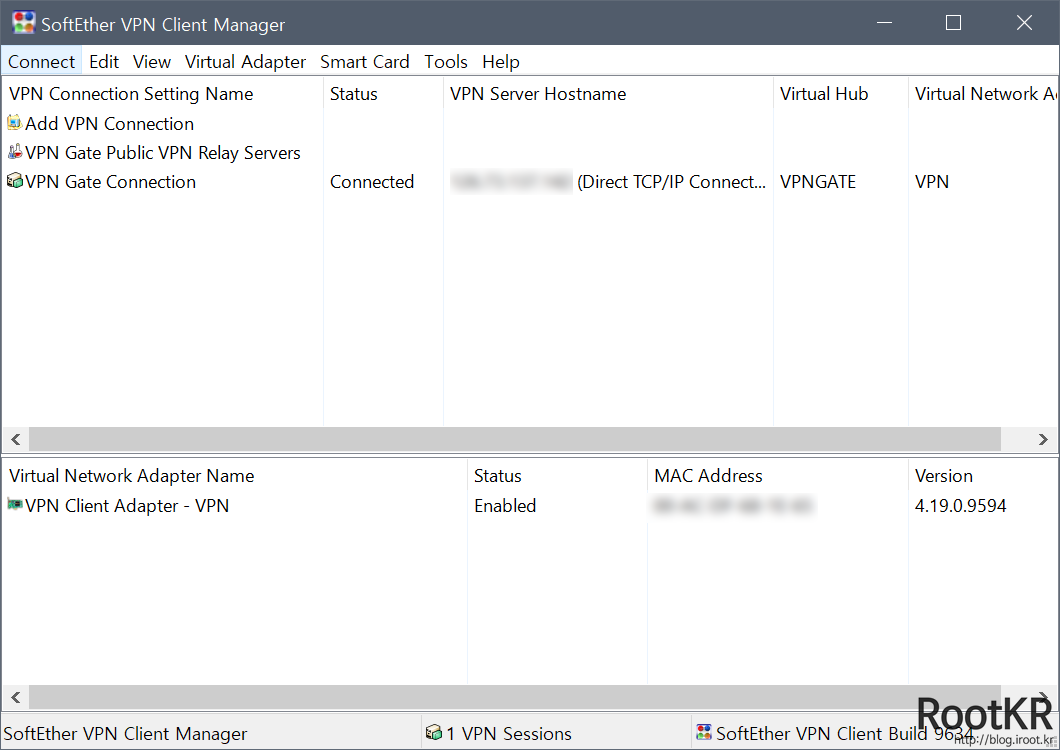Sort by Virtual Network Adapter Name column

click(x=235, y=476)
